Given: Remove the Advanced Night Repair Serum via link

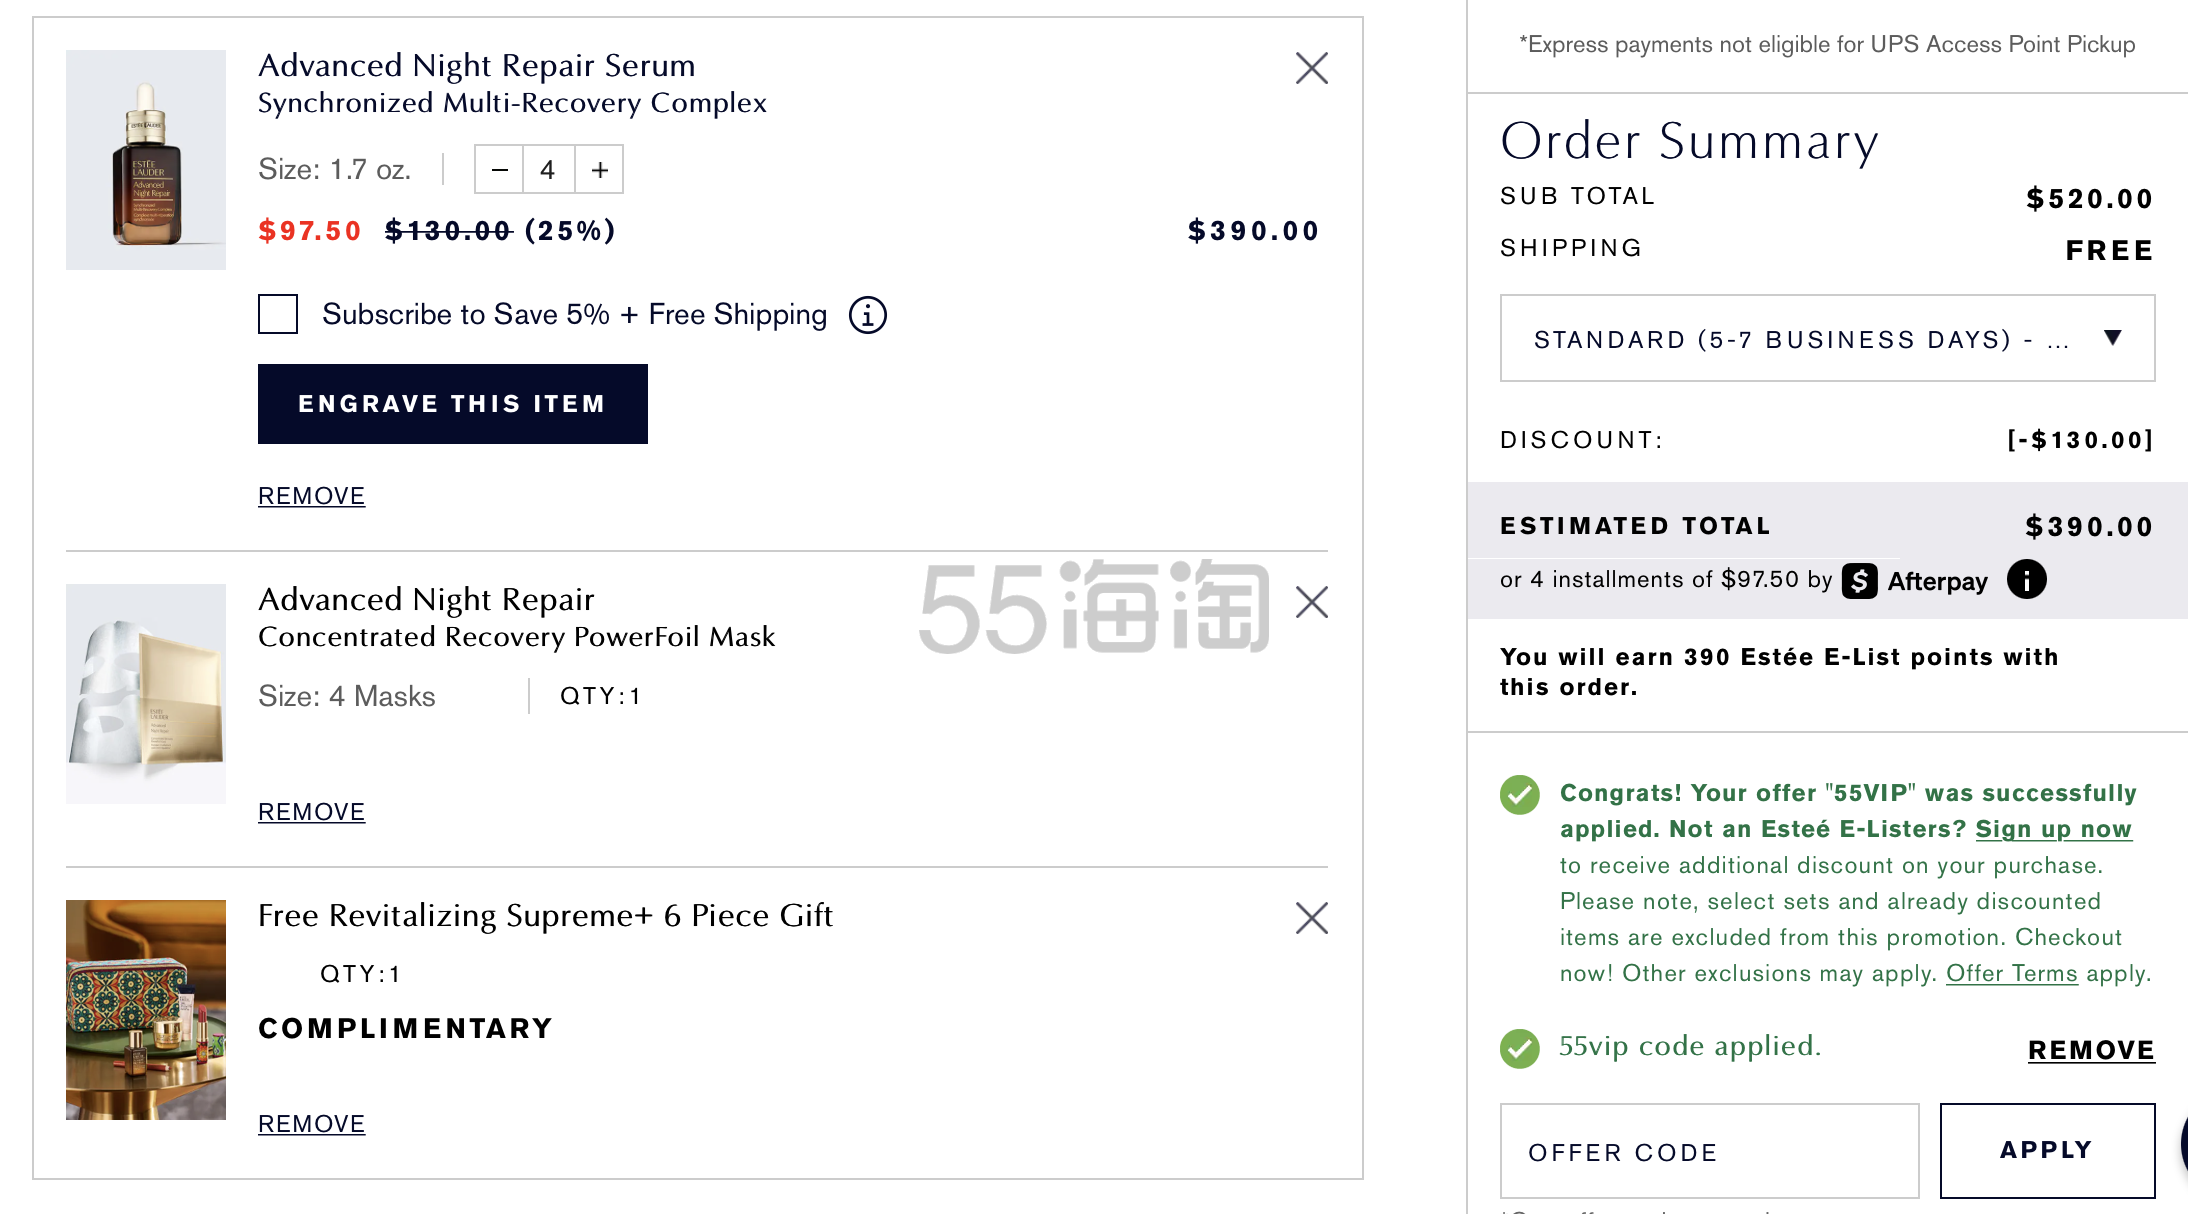Looking at the screenshot, I should tap(311, 496).
